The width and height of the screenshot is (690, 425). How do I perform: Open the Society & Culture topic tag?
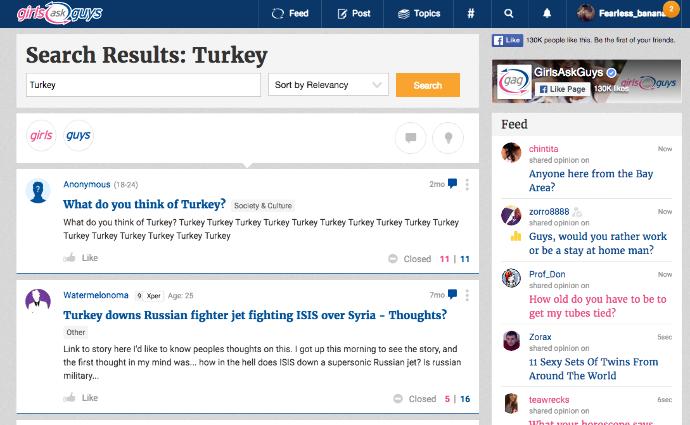pyautogui.click(x=263, y=205)
